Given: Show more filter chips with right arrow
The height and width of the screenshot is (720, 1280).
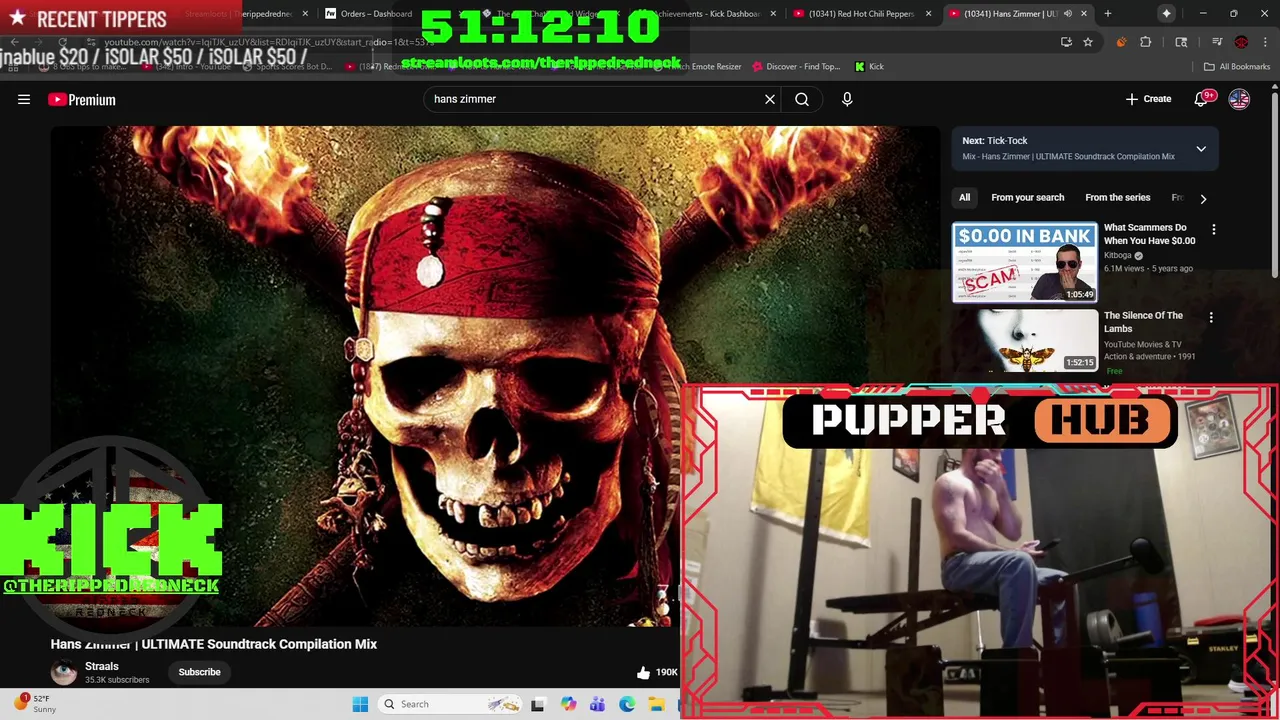Looking at the screenshot, I should (x=1203, y=198).
